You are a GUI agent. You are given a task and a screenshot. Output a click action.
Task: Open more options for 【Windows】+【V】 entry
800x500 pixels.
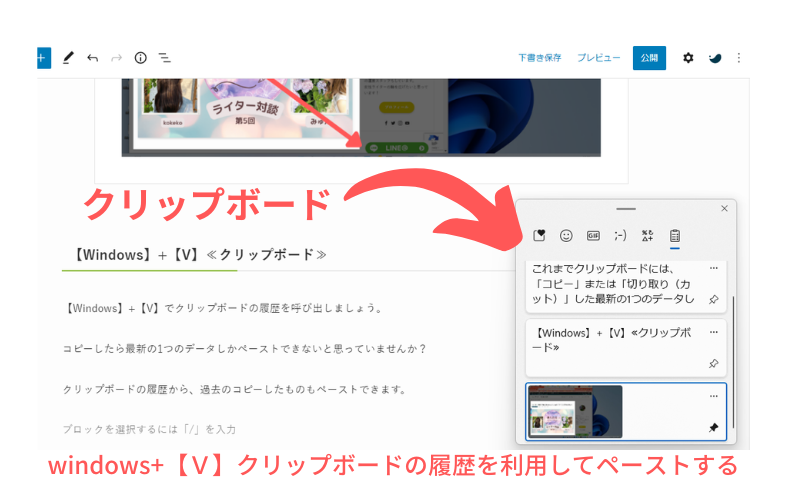tap(714, 332)
